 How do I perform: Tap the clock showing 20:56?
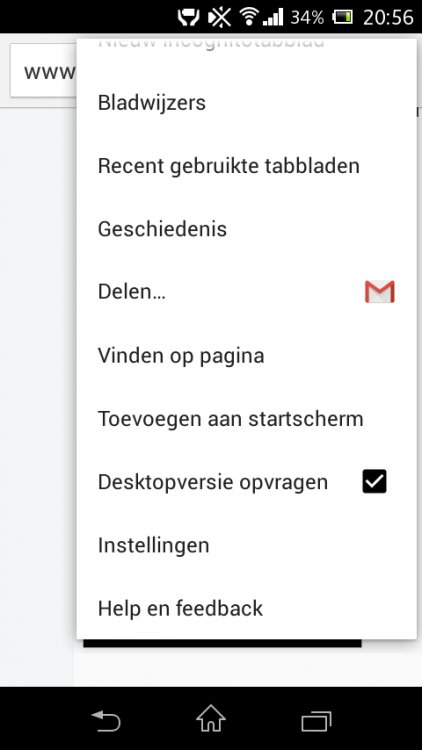pos(388,18)
